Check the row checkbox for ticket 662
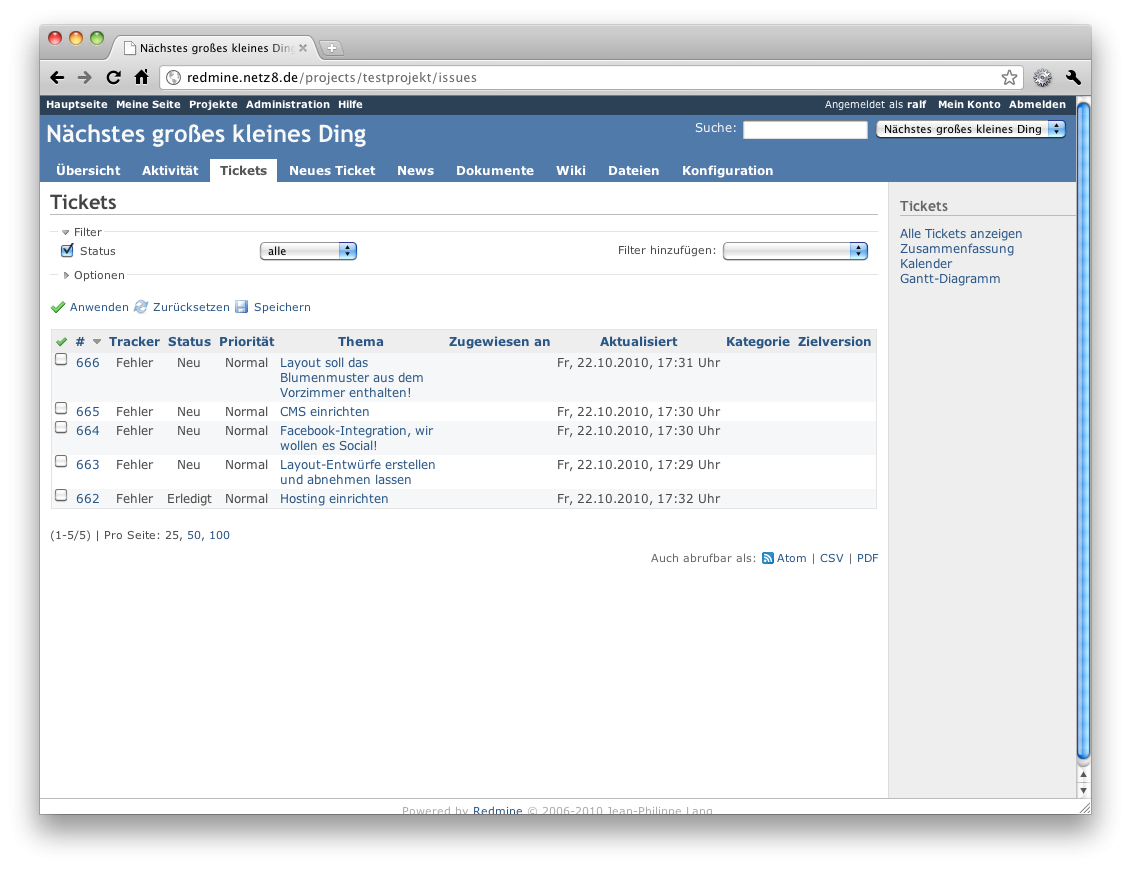Image resolution: width=1131 pixels, height=869 pixels. (61, 495)
